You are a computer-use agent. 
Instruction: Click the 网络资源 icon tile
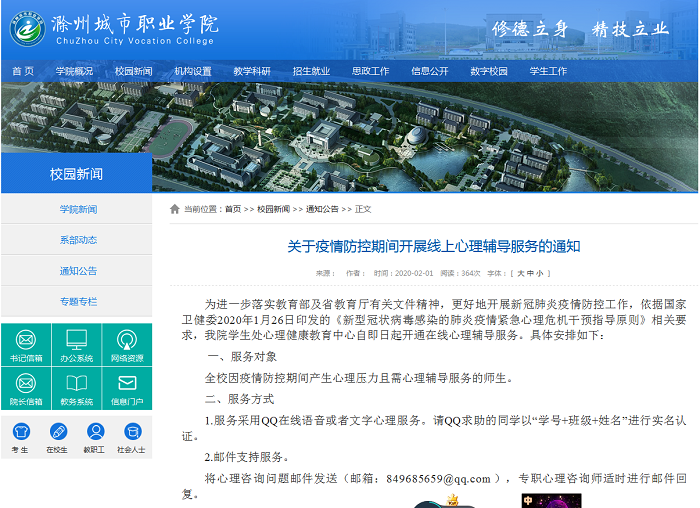pos(127,343)
